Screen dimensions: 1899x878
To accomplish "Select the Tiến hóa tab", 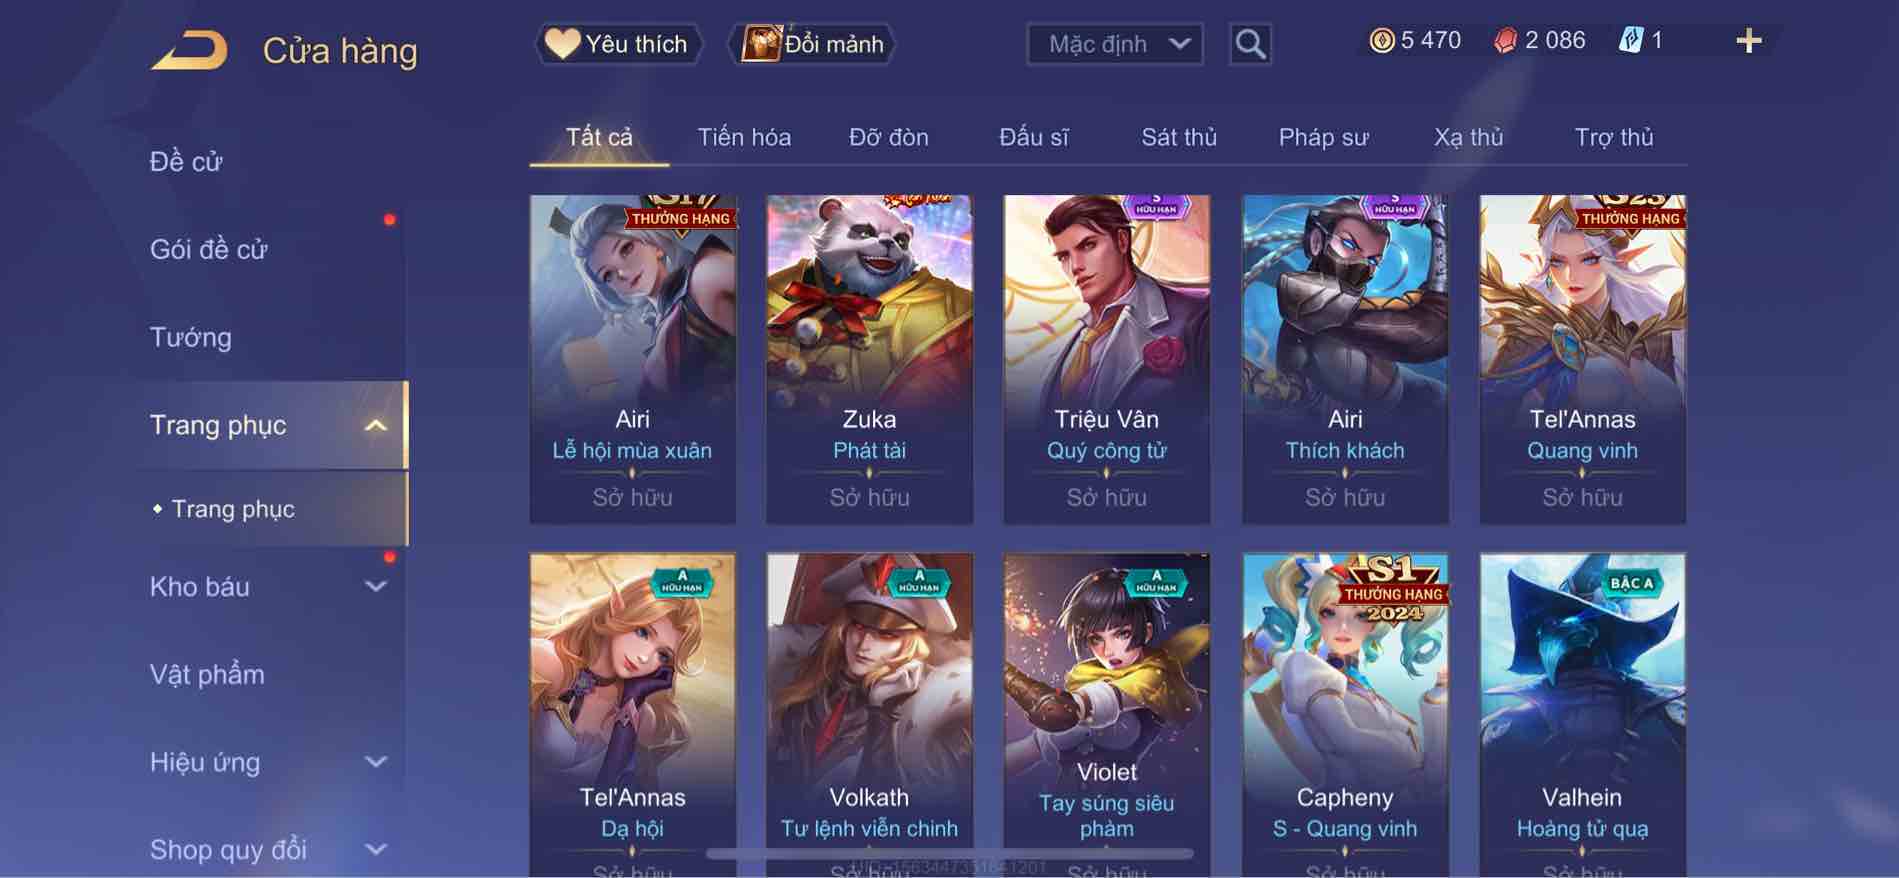I will [744, 137].
